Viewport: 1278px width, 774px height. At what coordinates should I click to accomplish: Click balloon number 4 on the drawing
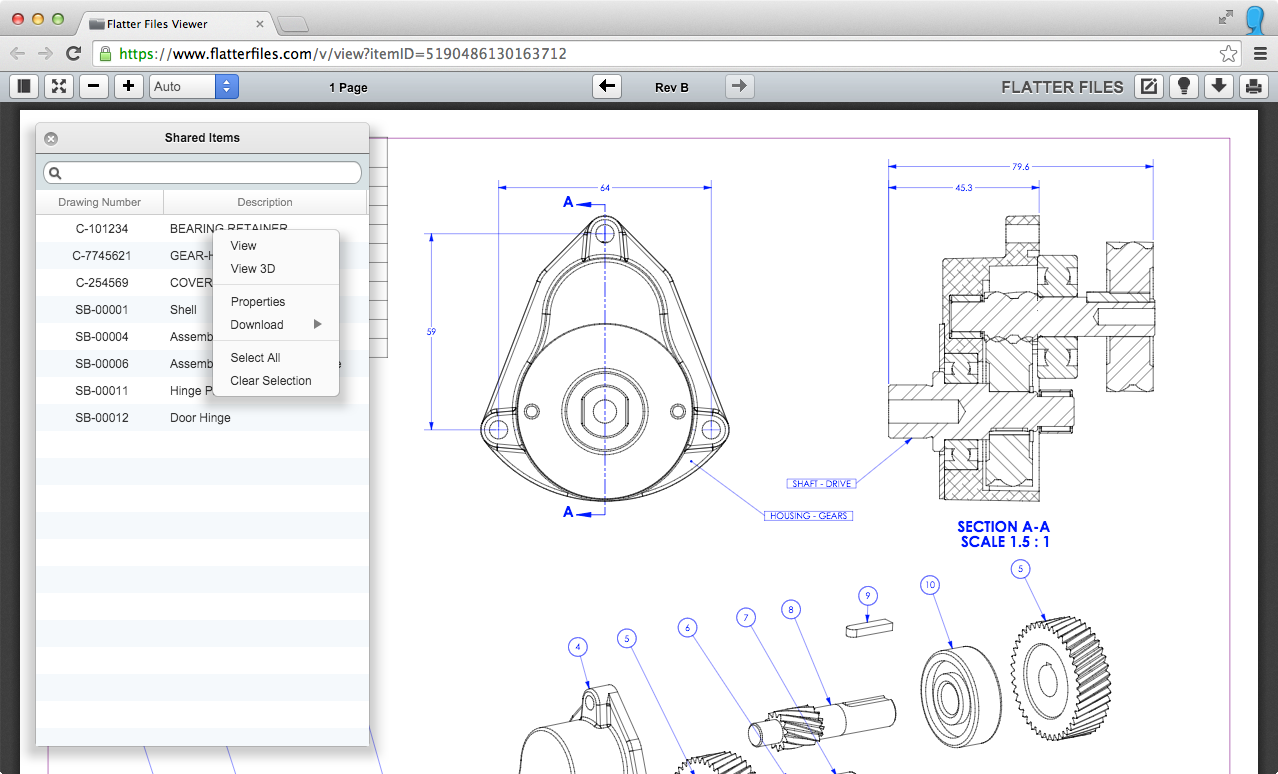577,647
